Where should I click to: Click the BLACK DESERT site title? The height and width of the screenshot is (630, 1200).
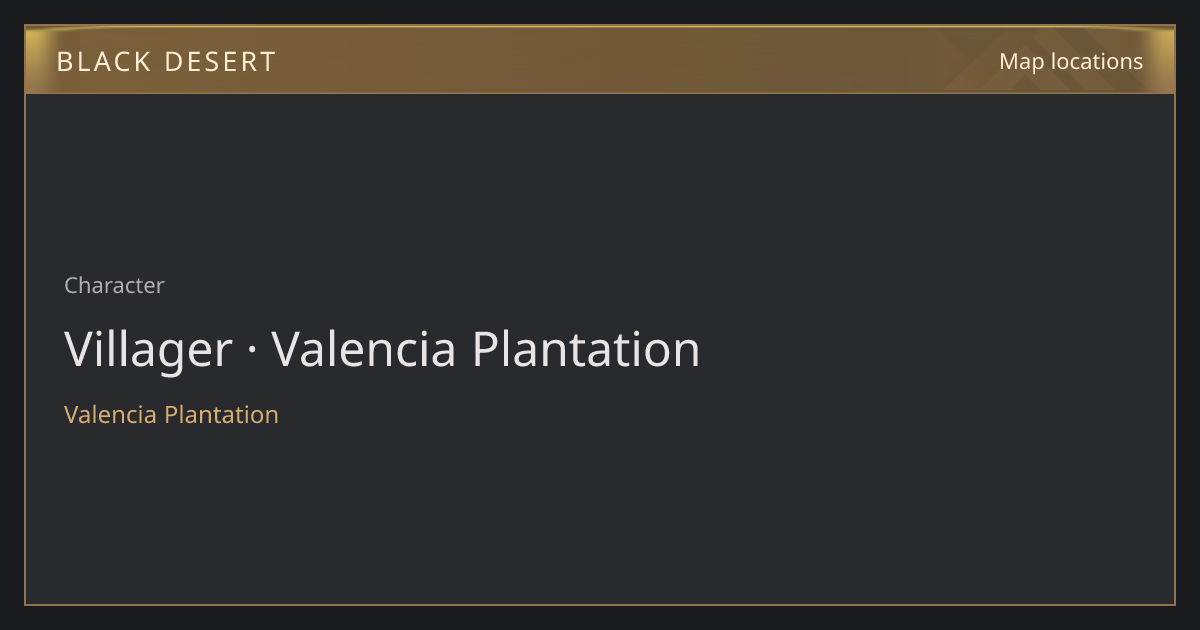pos(166,62)
